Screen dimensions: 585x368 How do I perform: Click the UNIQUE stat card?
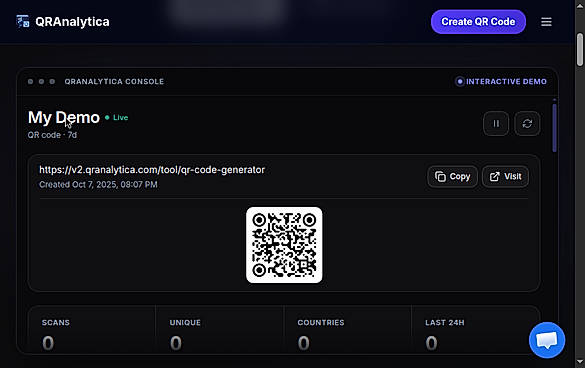(220, 330)
